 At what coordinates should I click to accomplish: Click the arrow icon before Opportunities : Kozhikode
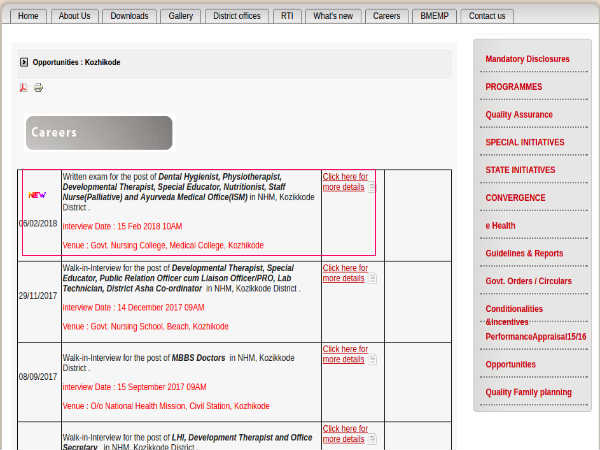tap(24, 62)
